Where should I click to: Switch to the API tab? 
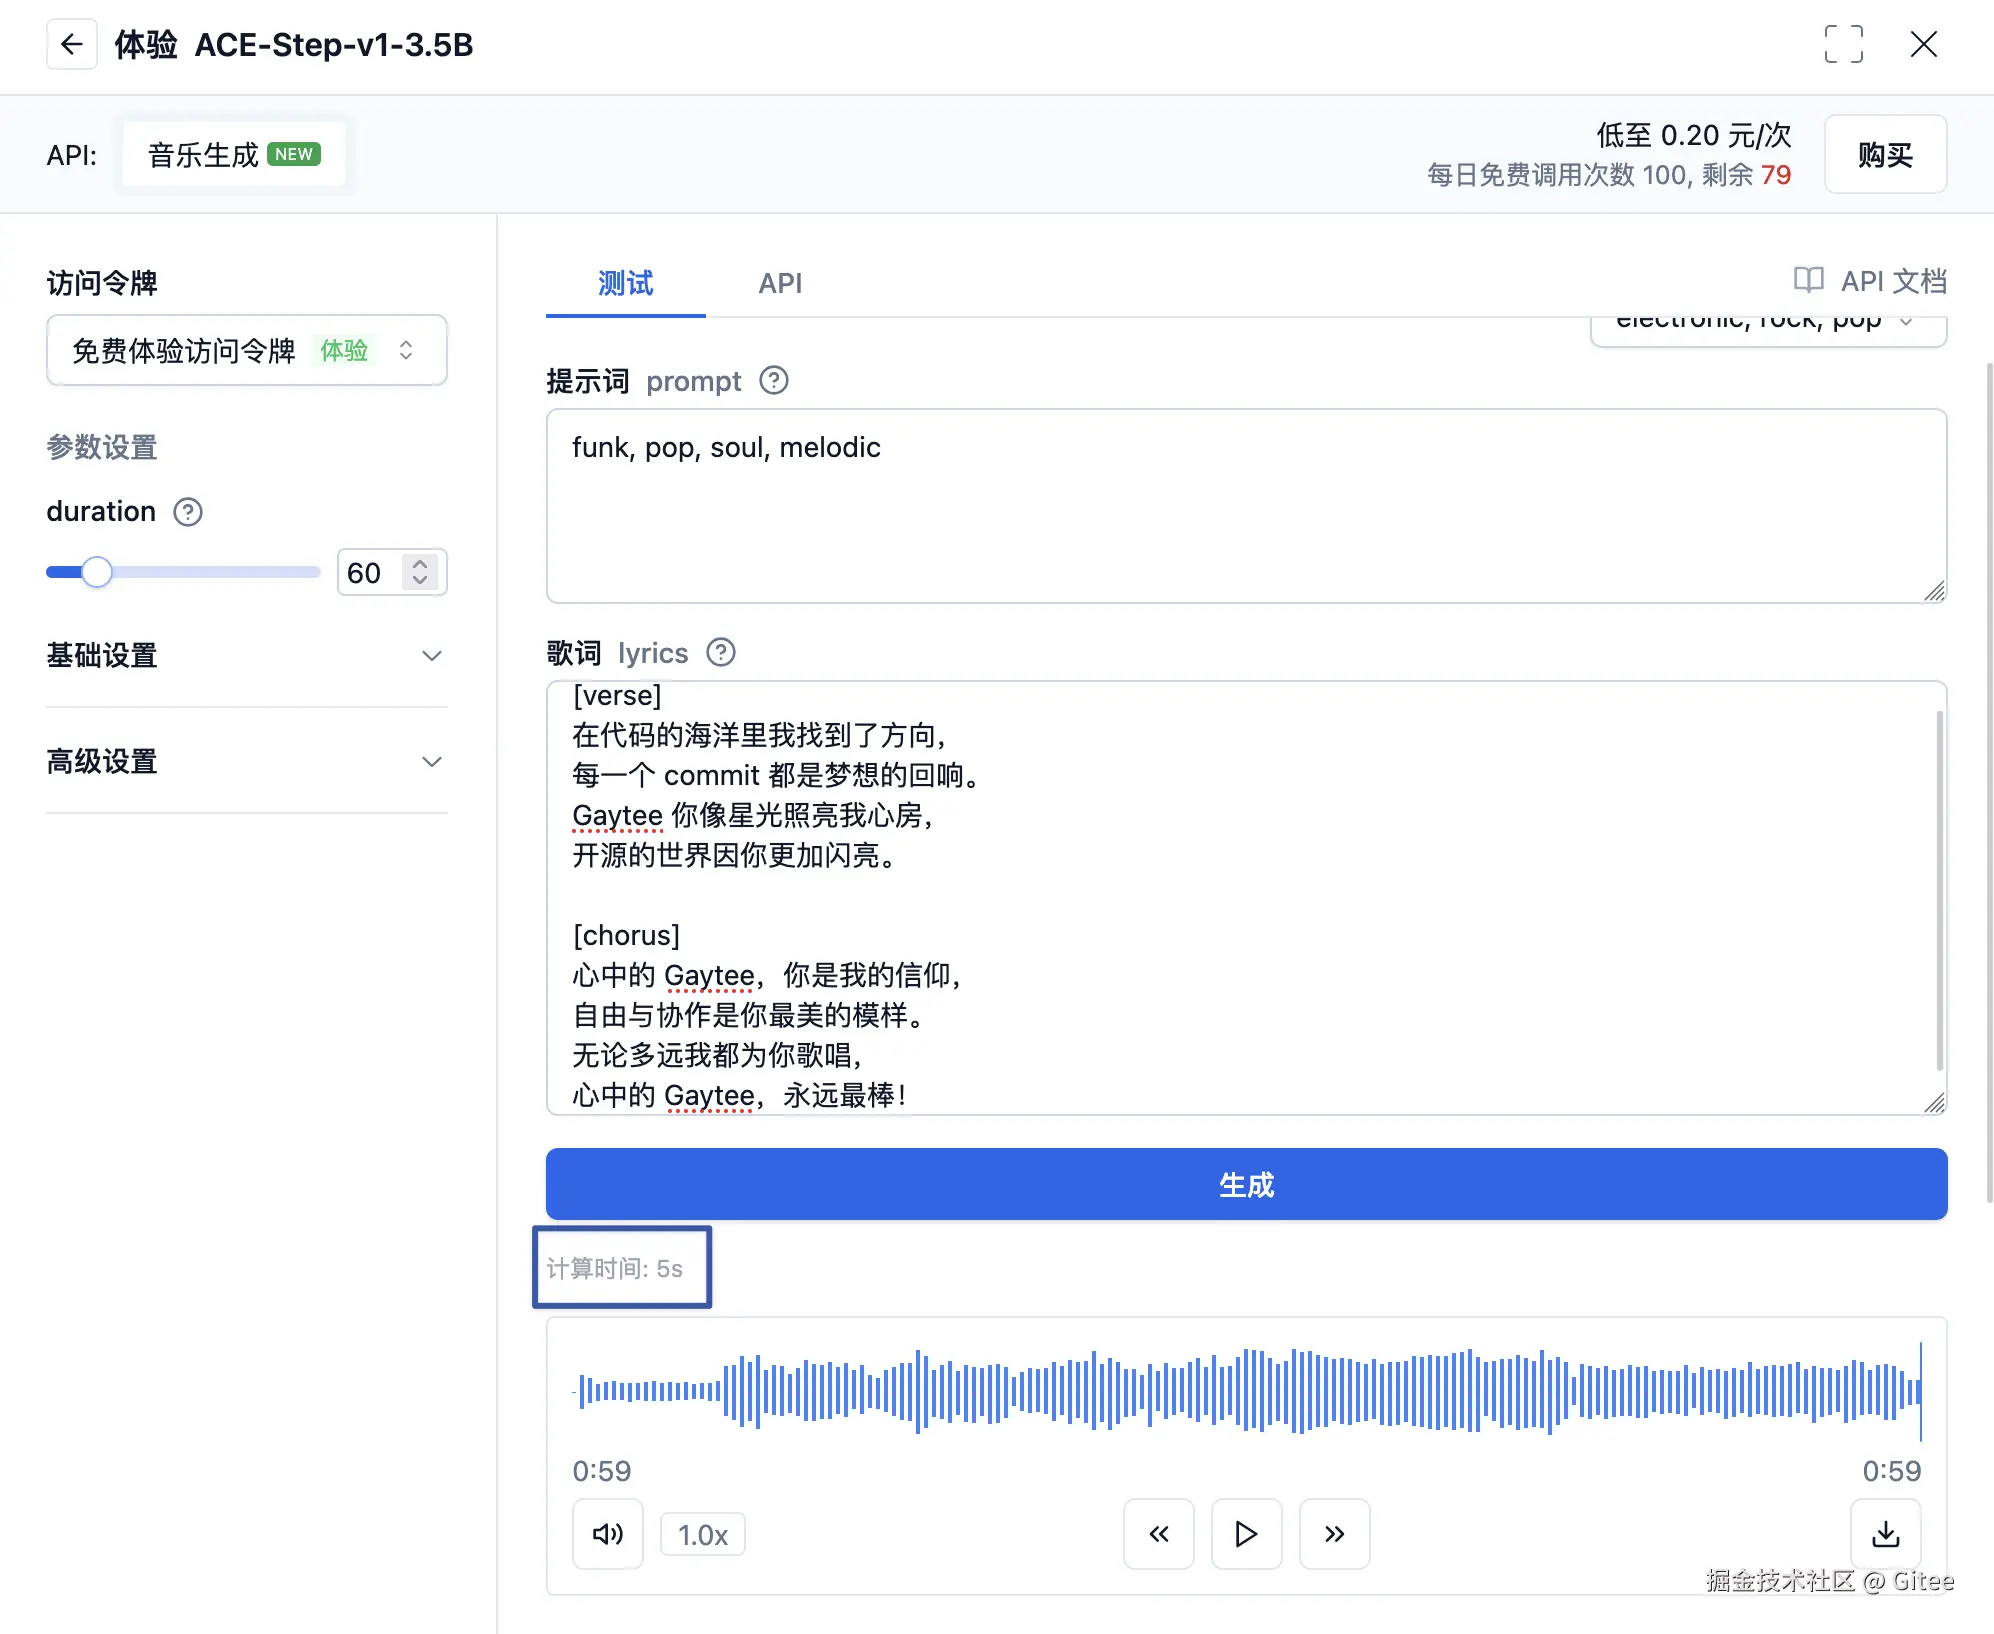click(x=780, y=284)
